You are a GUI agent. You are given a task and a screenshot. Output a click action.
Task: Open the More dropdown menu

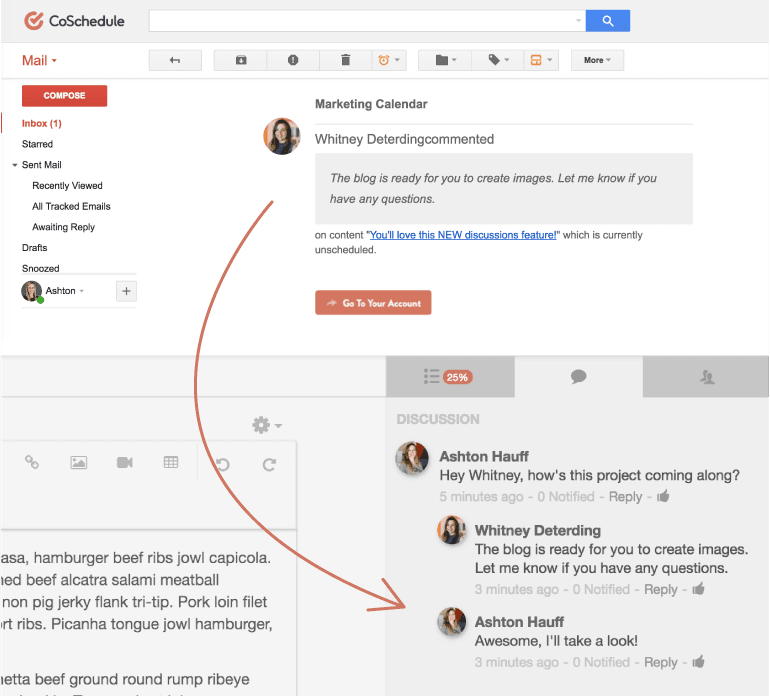pos(597,60)
